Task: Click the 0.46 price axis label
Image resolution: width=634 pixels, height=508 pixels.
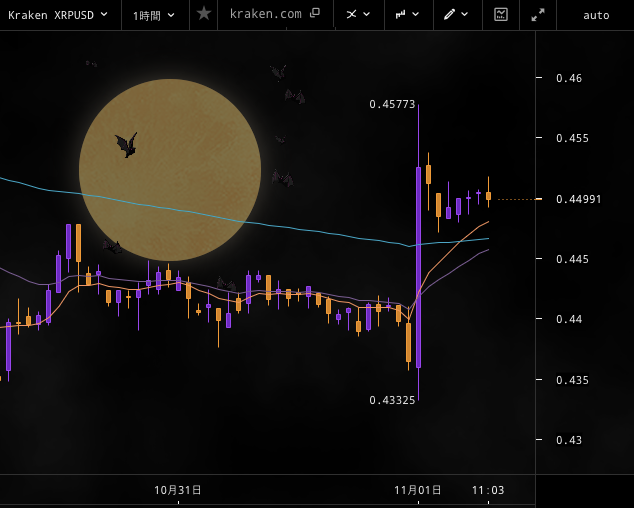Action: (x=569, y=78)
